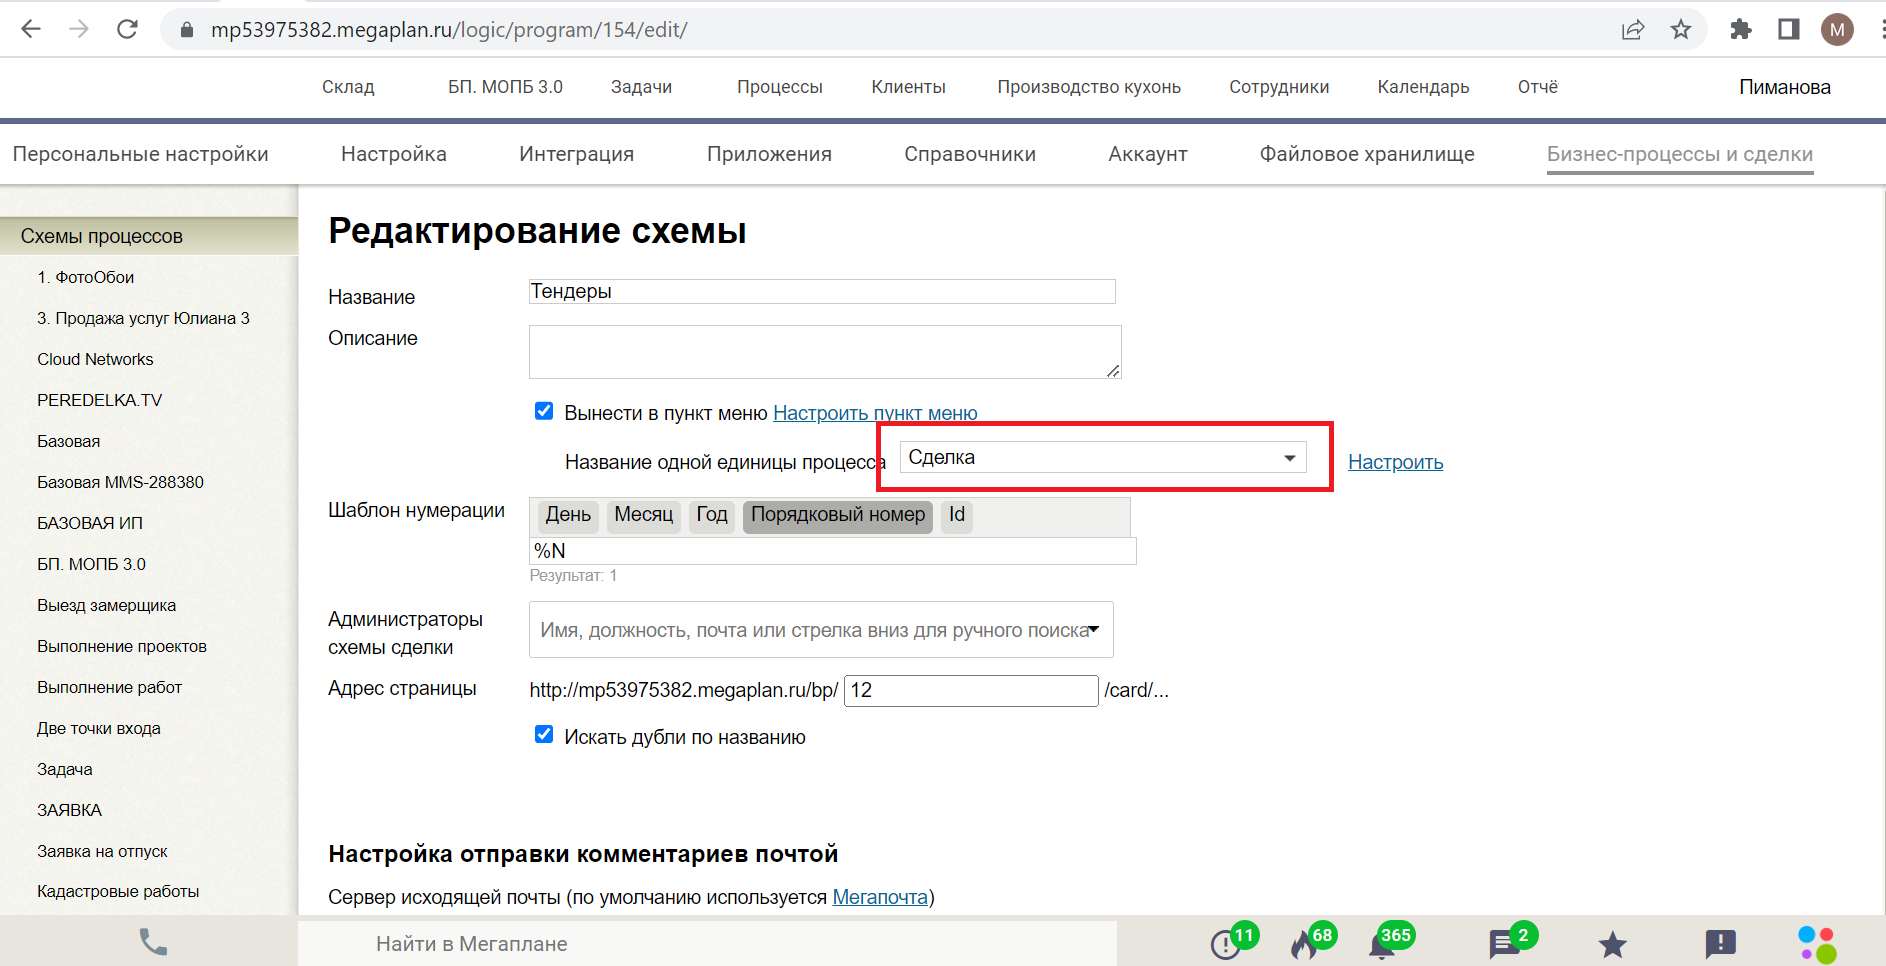Insert the Месяц numbering token
The width and height of the screenshot is (1886, 966).
(x=643, y=515)
